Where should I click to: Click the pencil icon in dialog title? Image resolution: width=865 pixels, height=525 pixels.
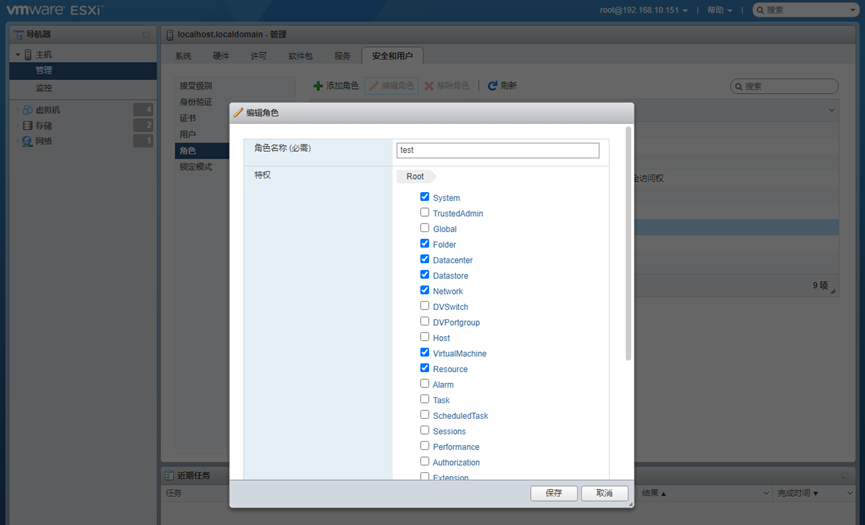pyautogui.click(x=238, y=112)
